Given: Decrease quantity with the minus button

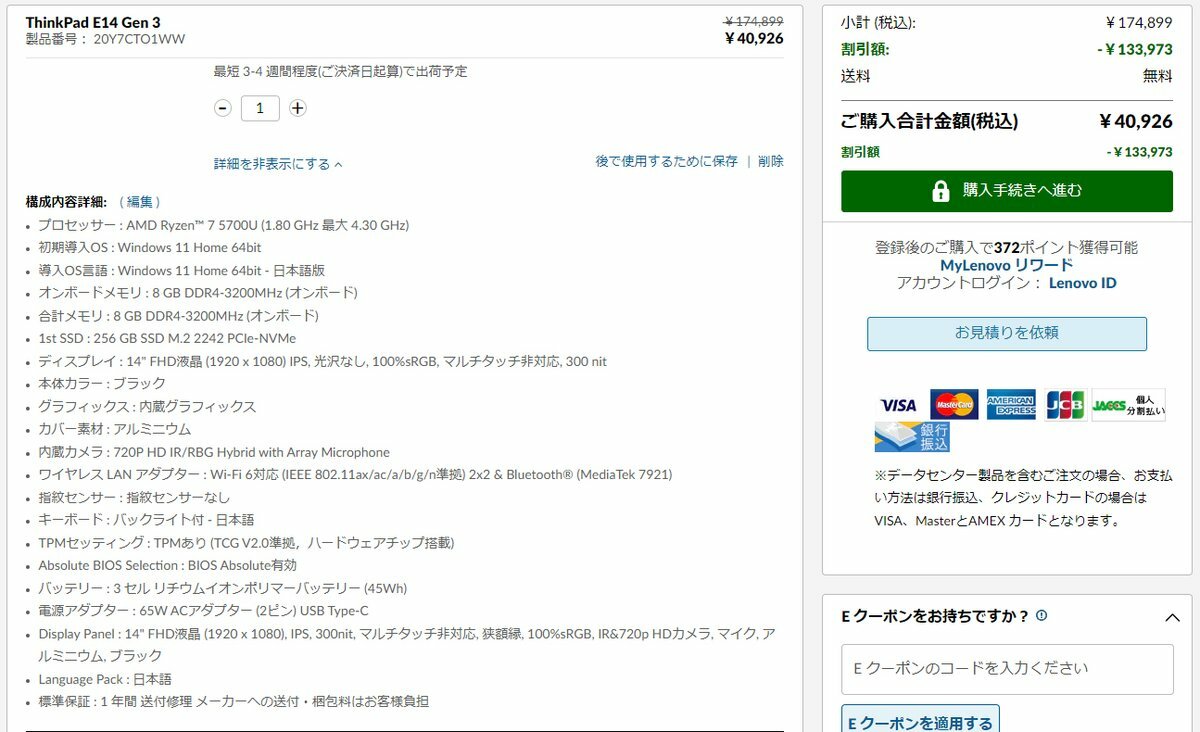Looking at the screenshot, I should pos(223,108).
